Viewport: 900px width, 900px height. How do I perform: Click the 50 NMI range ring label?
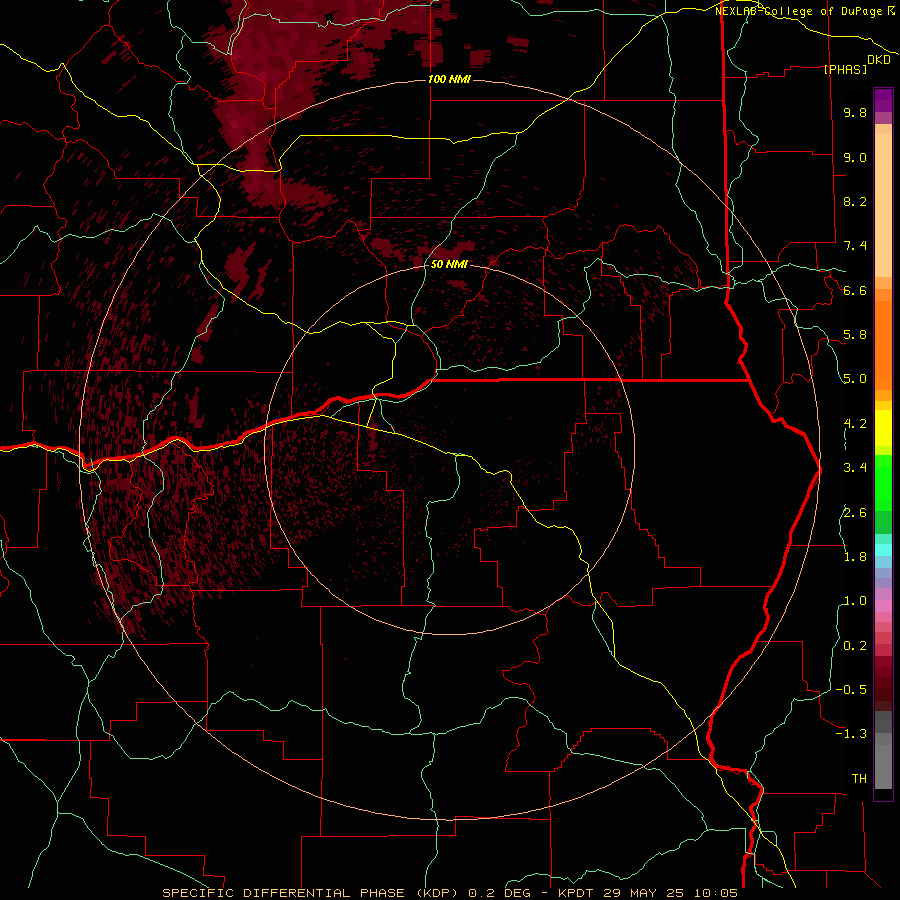(449, 264)
